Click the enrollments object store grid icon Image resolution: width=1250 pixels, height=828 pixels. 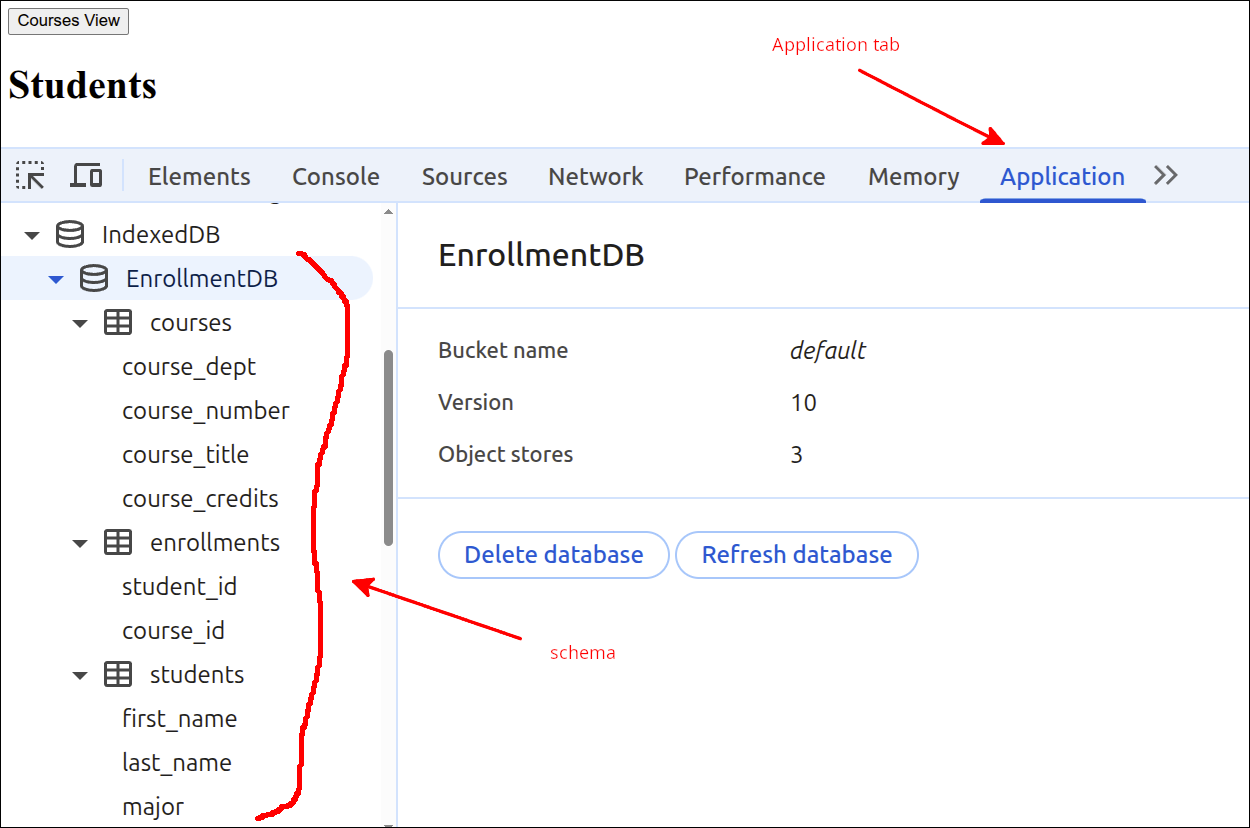coord(118,542)
